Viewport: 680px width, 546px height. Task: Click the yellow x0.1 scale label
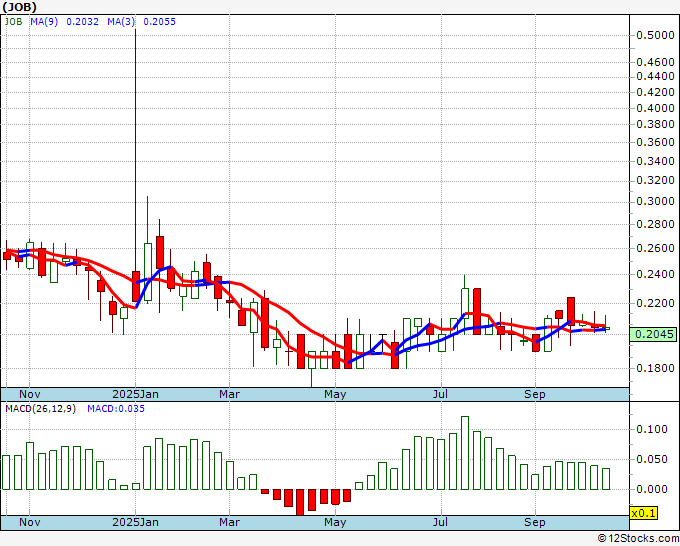click(642, 512)
